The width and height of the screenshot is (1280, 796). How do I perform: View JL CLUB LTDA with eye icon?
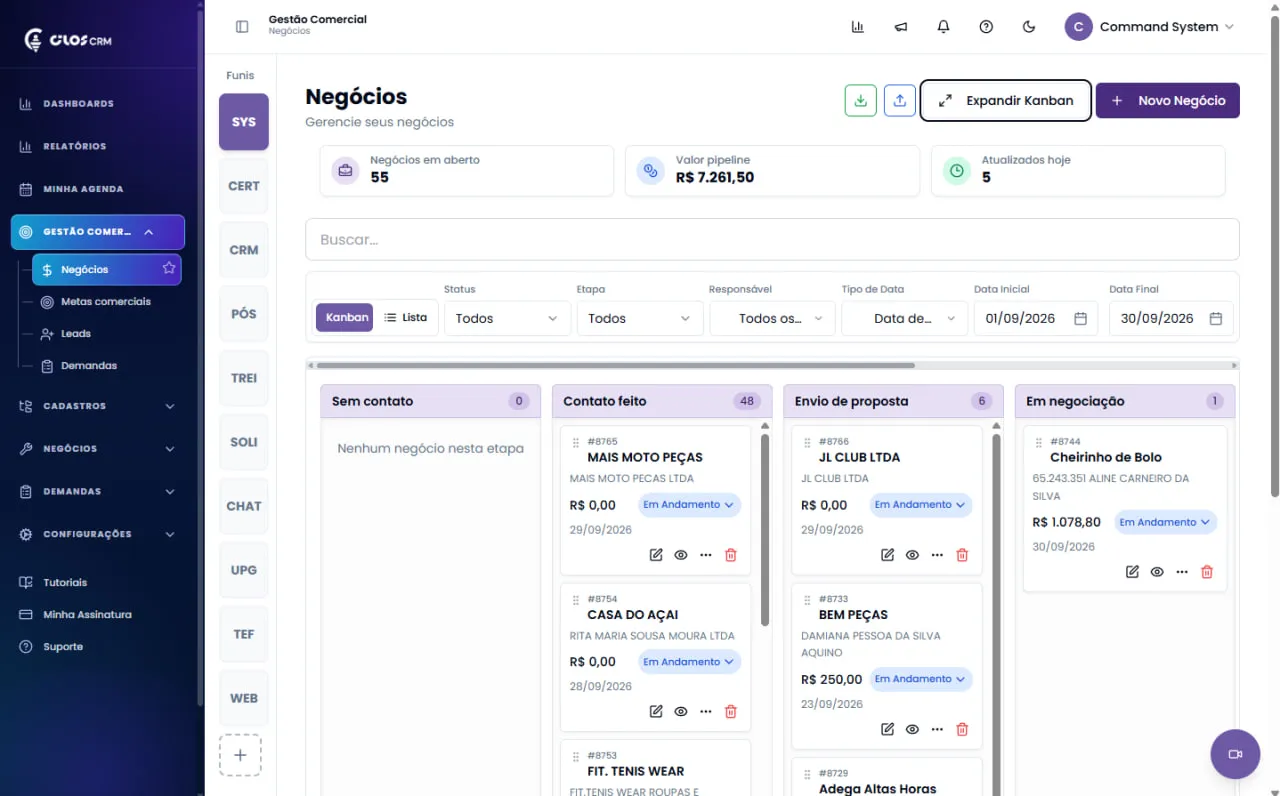click(912, 555)
